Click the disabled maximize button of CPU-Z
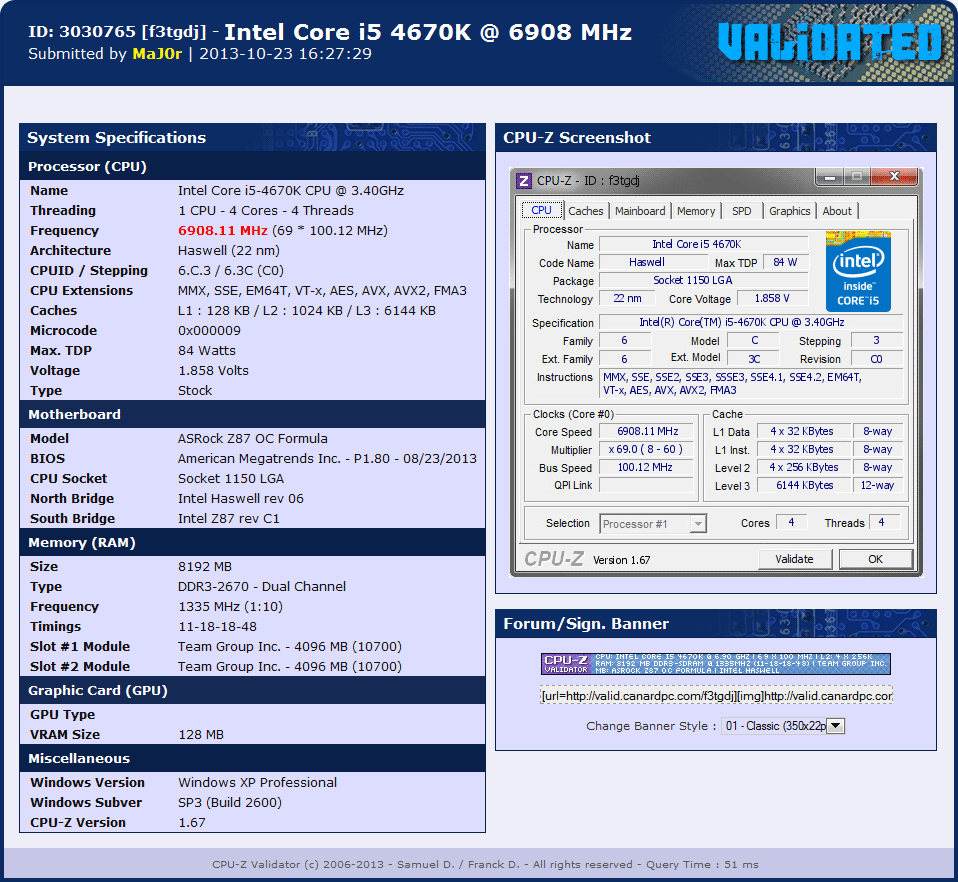The image size is (958, 882). (x=857, y=177)
